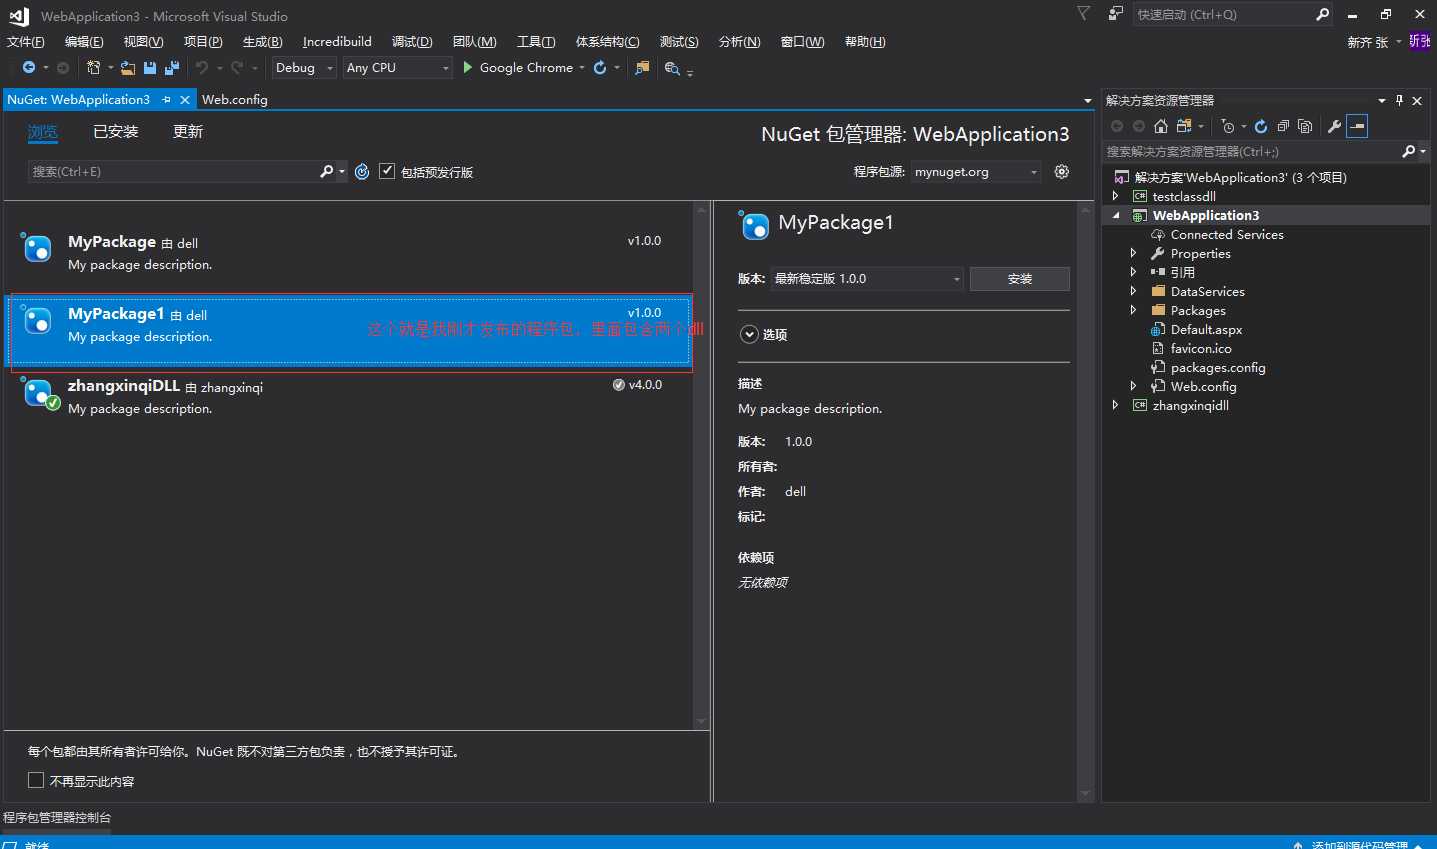Click the New Project toolbar icon
Image resolution: width=1437 pixels, height=849 pixels.
click(x=93, y=68)
